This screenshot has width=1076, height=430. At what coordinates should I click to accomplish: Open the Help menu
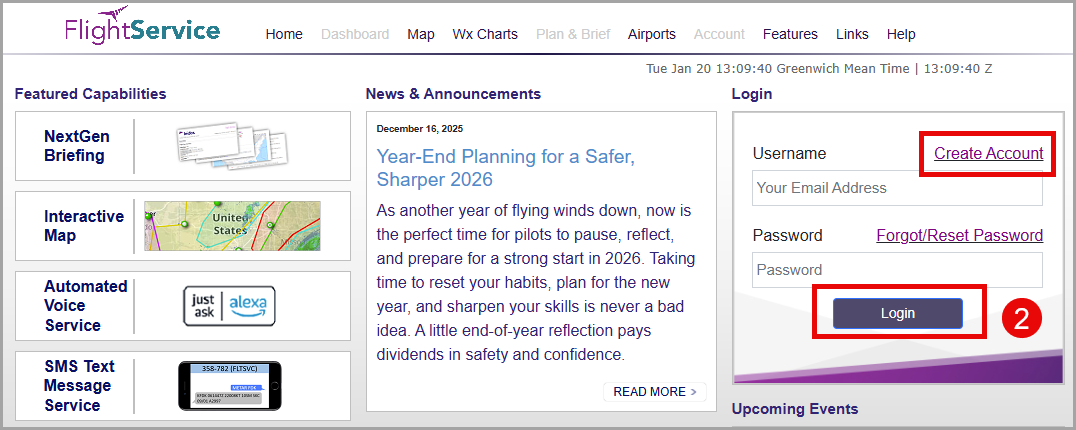(901, 34)
